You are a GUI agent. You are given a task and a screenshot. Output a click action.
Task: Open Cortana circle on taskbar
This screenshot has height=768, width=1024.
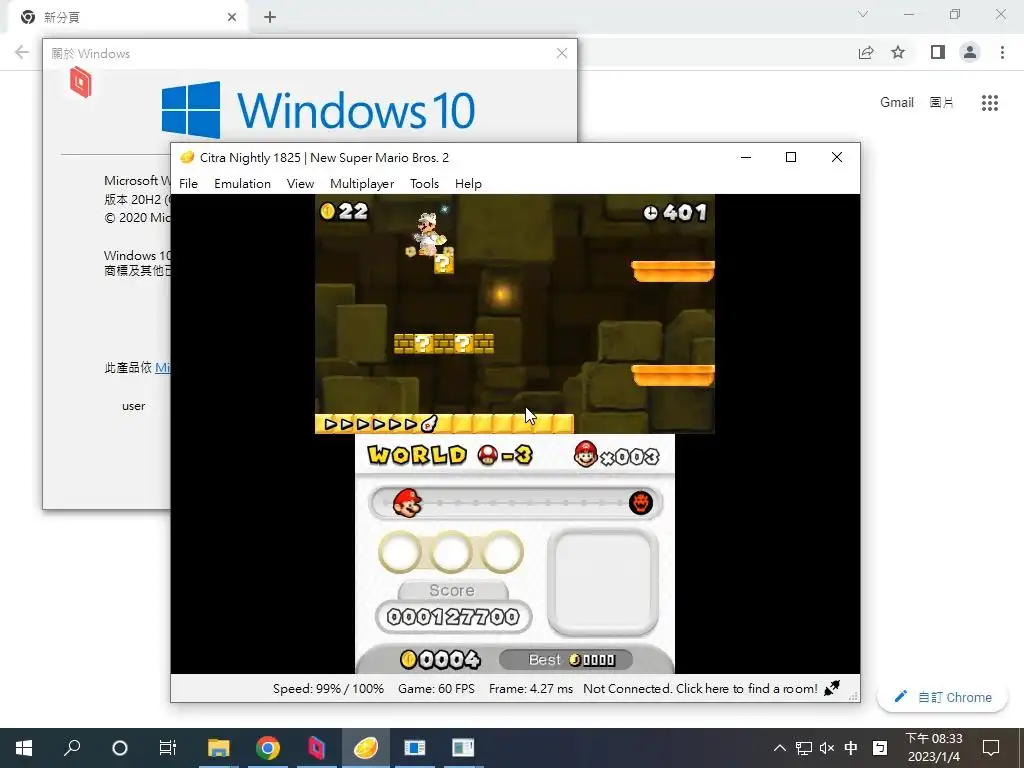(x=120, y=748)
